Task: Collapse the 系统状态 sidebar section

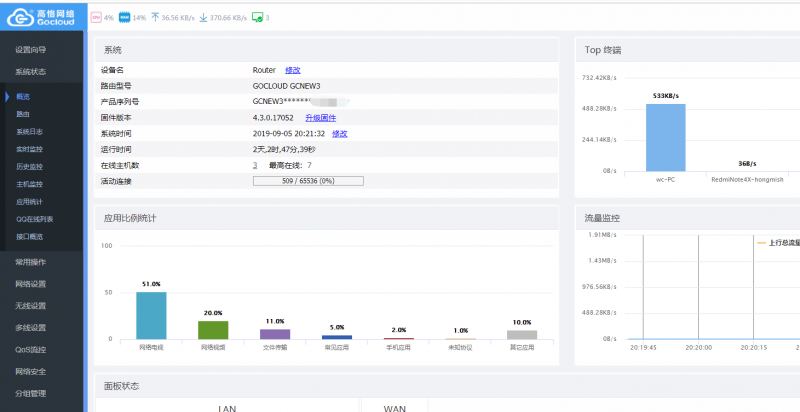Action: pos(30,72)
